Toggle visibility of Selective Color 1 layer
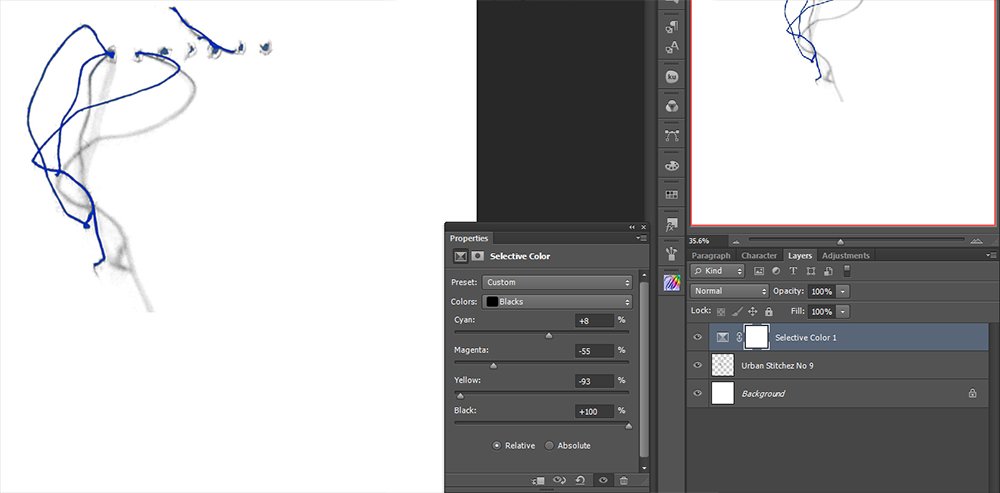 point(697,337)
